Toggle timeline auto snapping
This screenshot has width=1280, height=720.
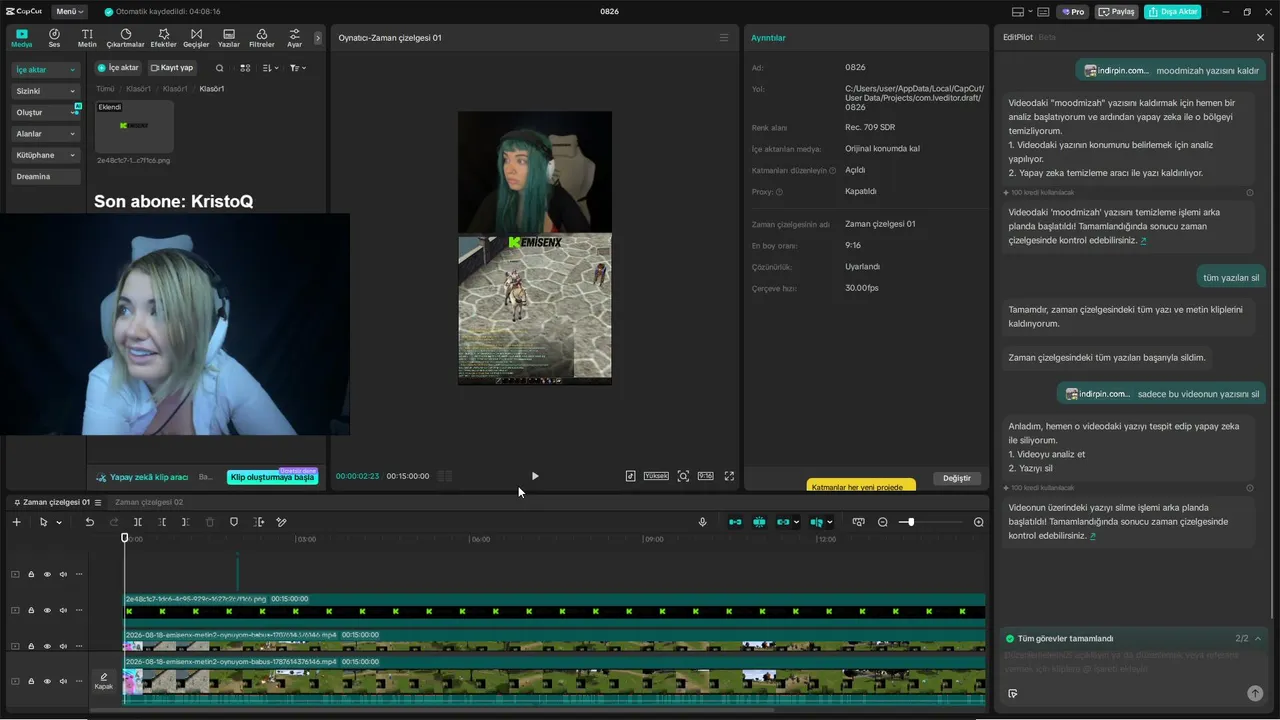click(759, 522)
